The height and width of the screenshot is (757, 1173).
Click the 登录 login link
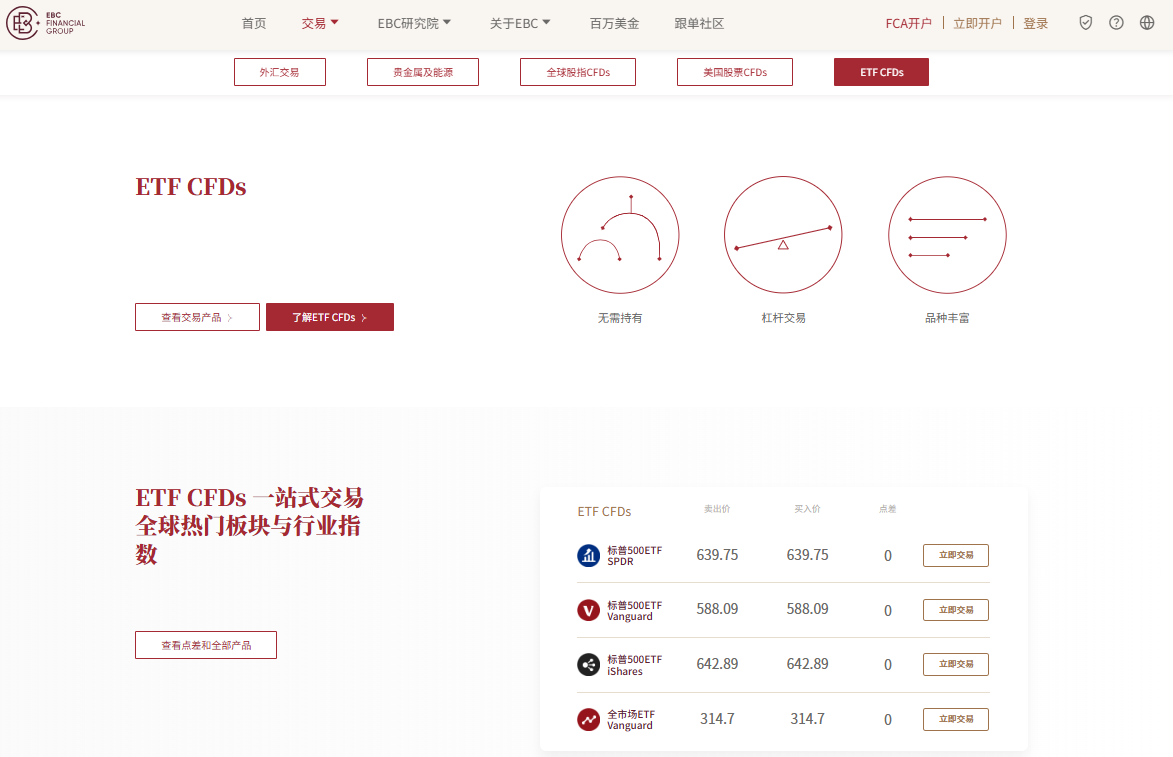tap(1035, 23)
